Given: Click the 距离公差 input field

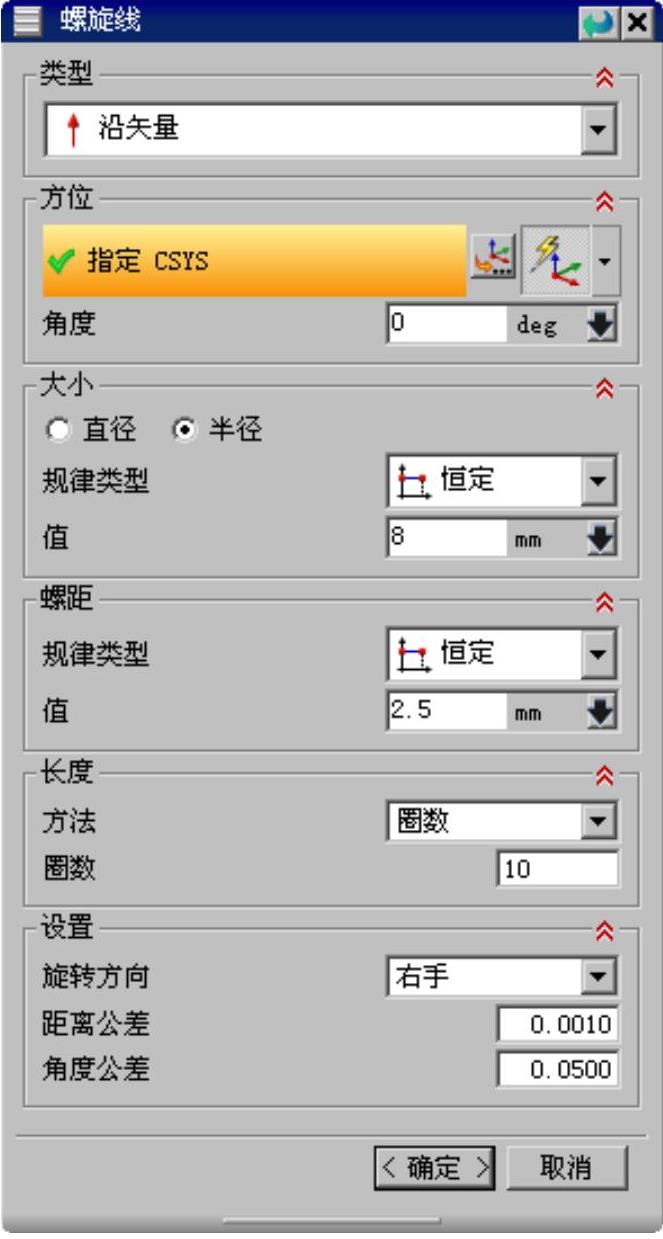Looking at the screenshot, I should tap(557, 1024).
